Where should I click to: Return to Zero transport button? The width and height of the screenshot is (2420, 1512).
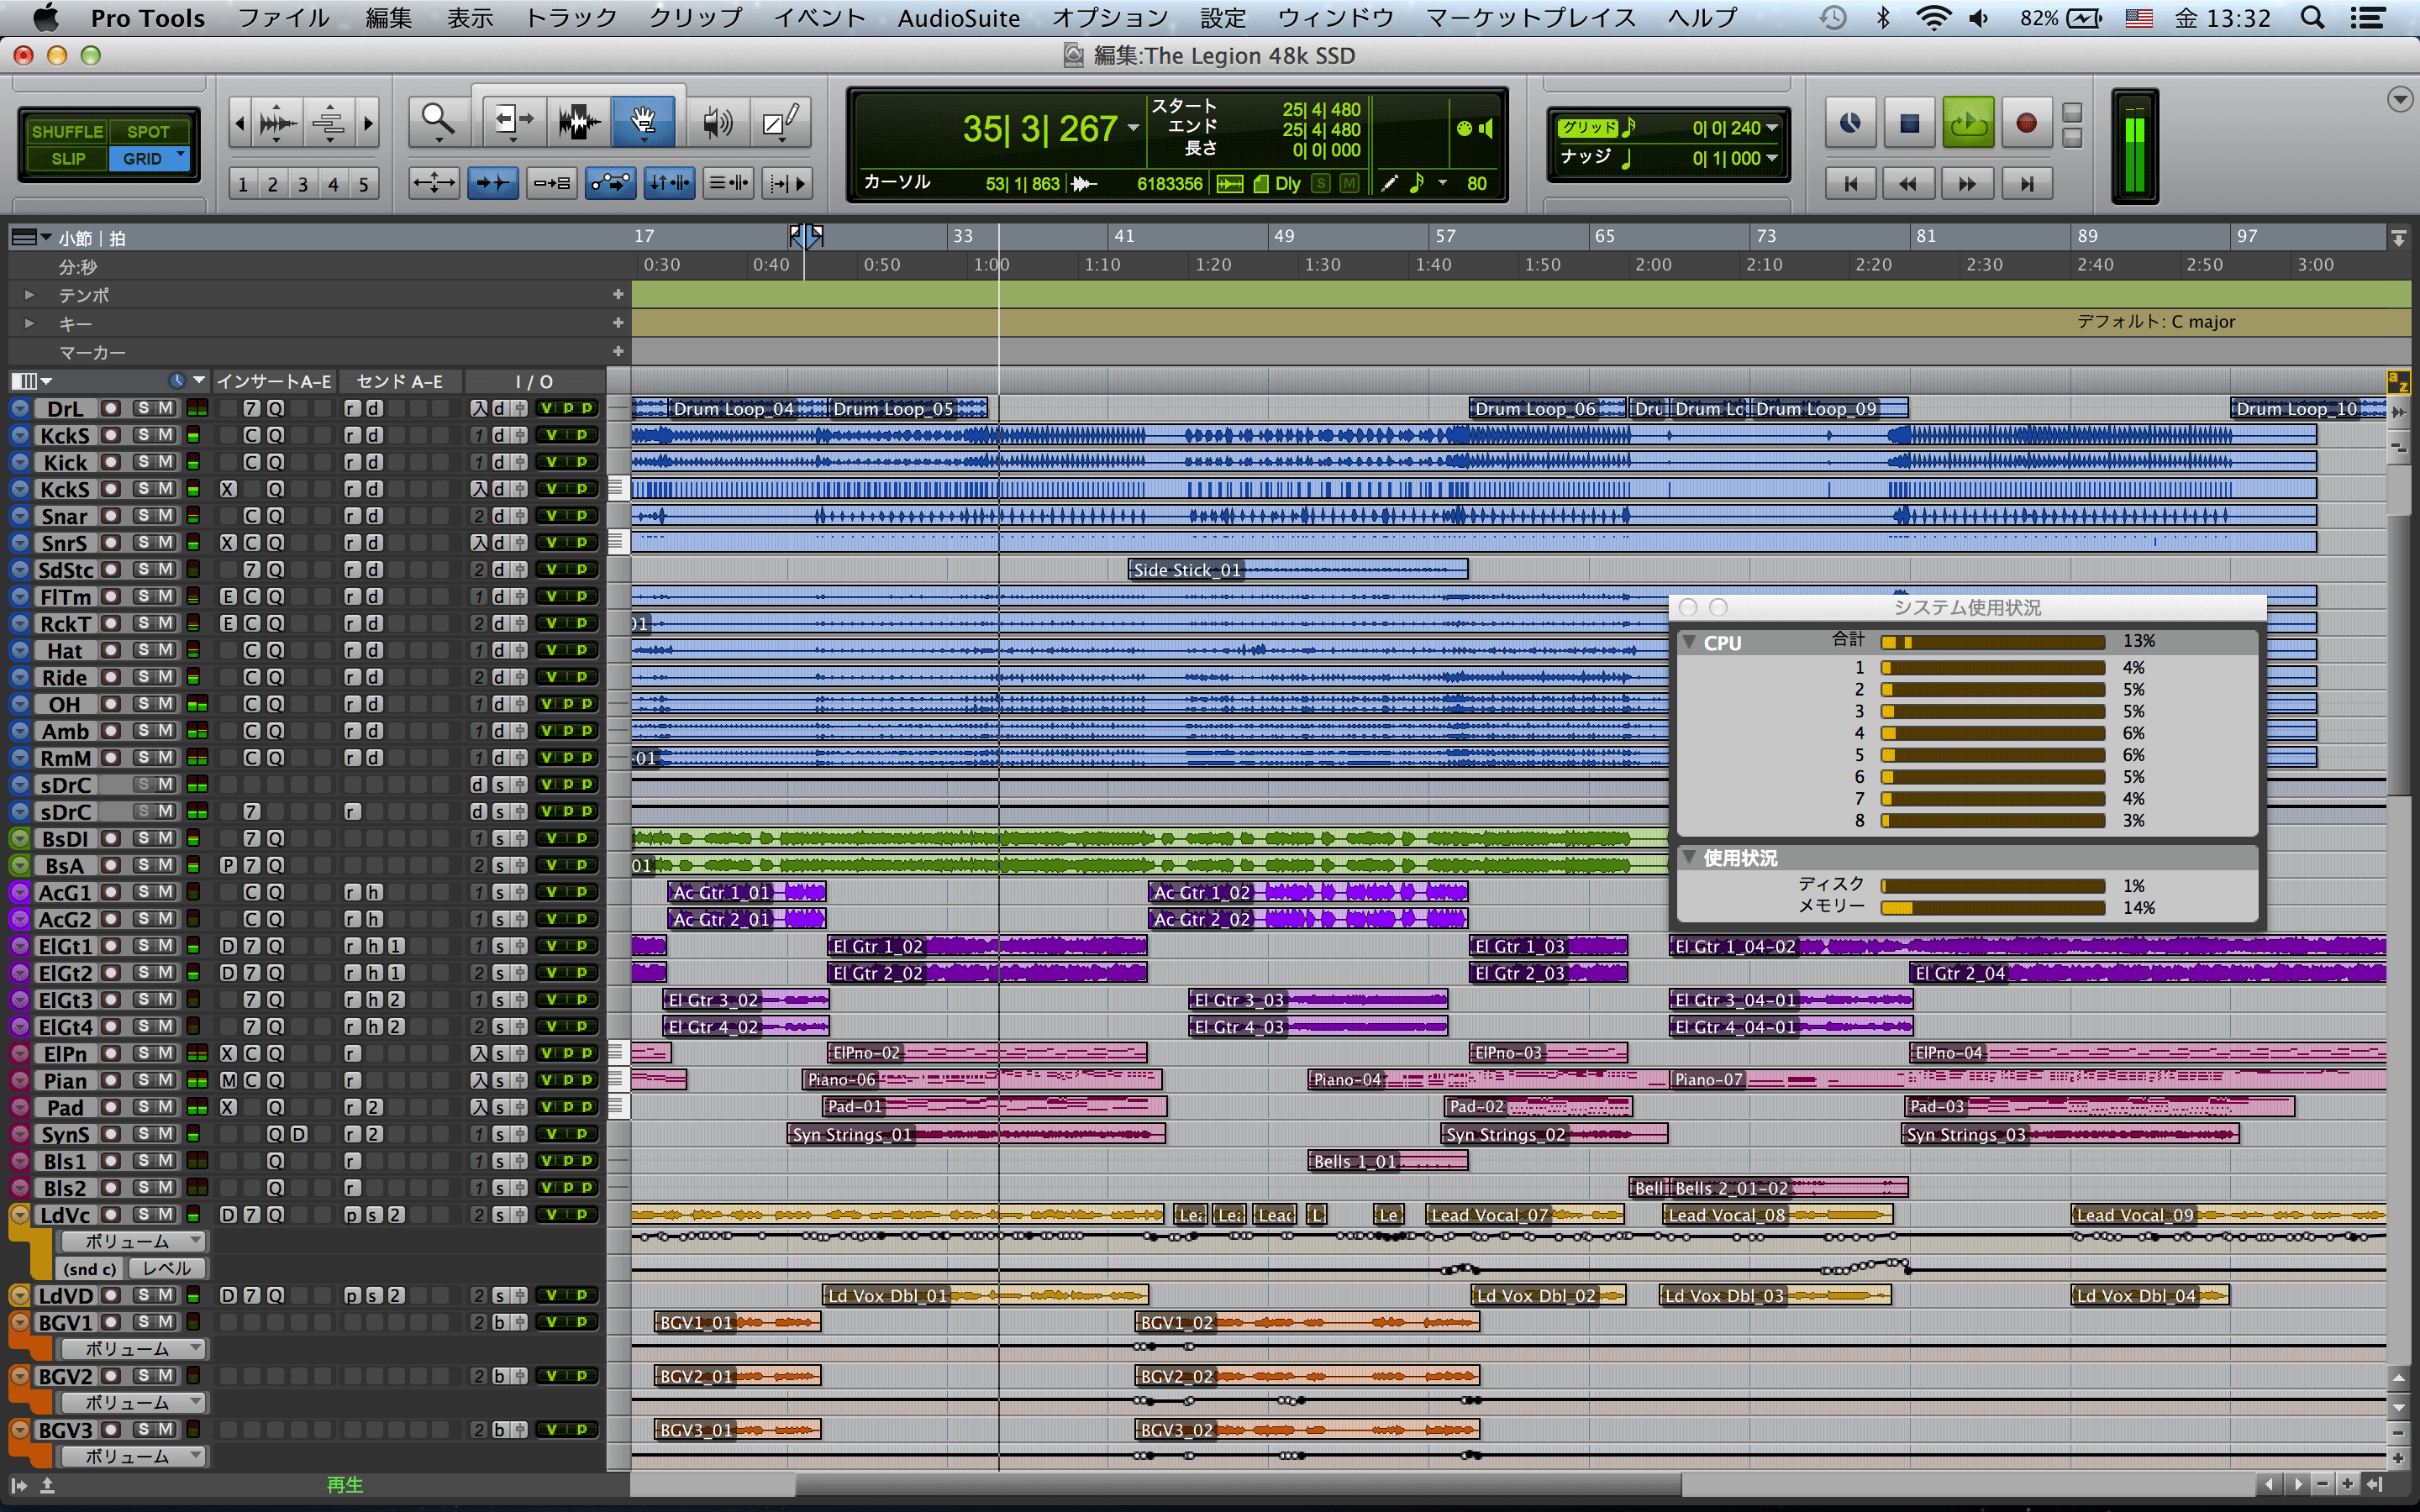[x=1850, y=184]
